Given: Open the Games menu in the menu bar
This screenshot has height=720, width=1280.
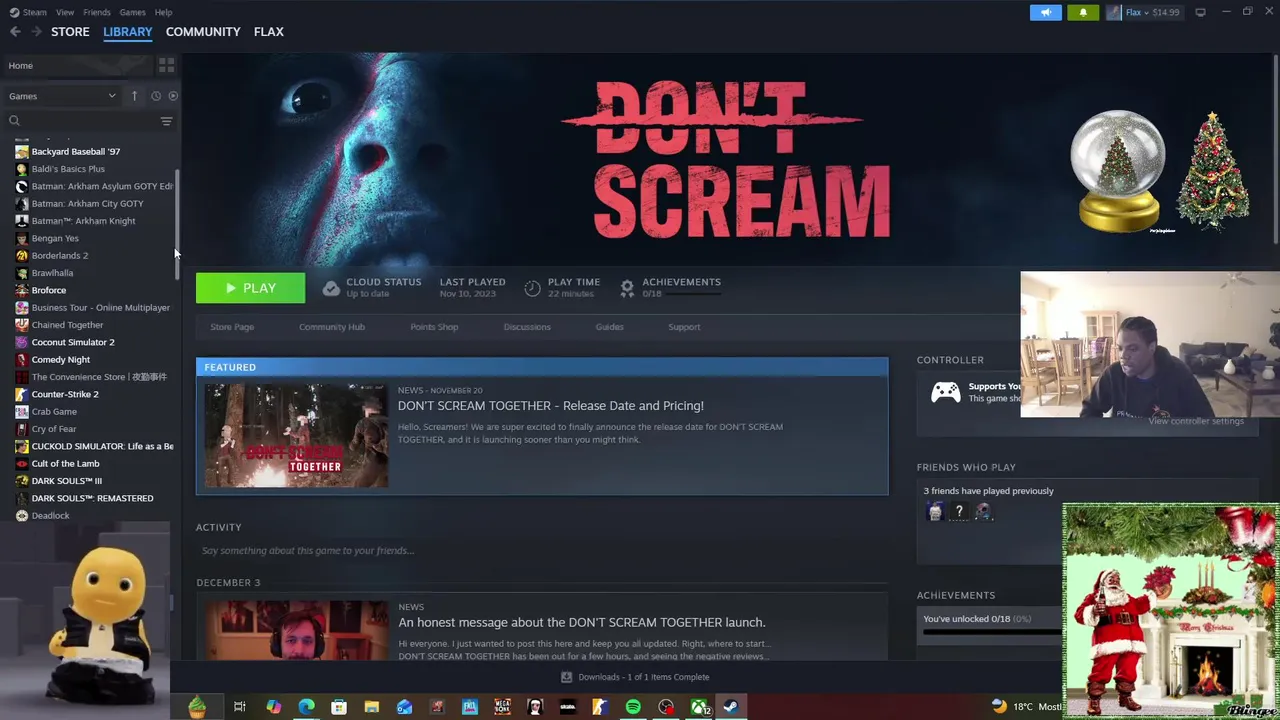Looking at the screenshot, I should tap(132, 12).
